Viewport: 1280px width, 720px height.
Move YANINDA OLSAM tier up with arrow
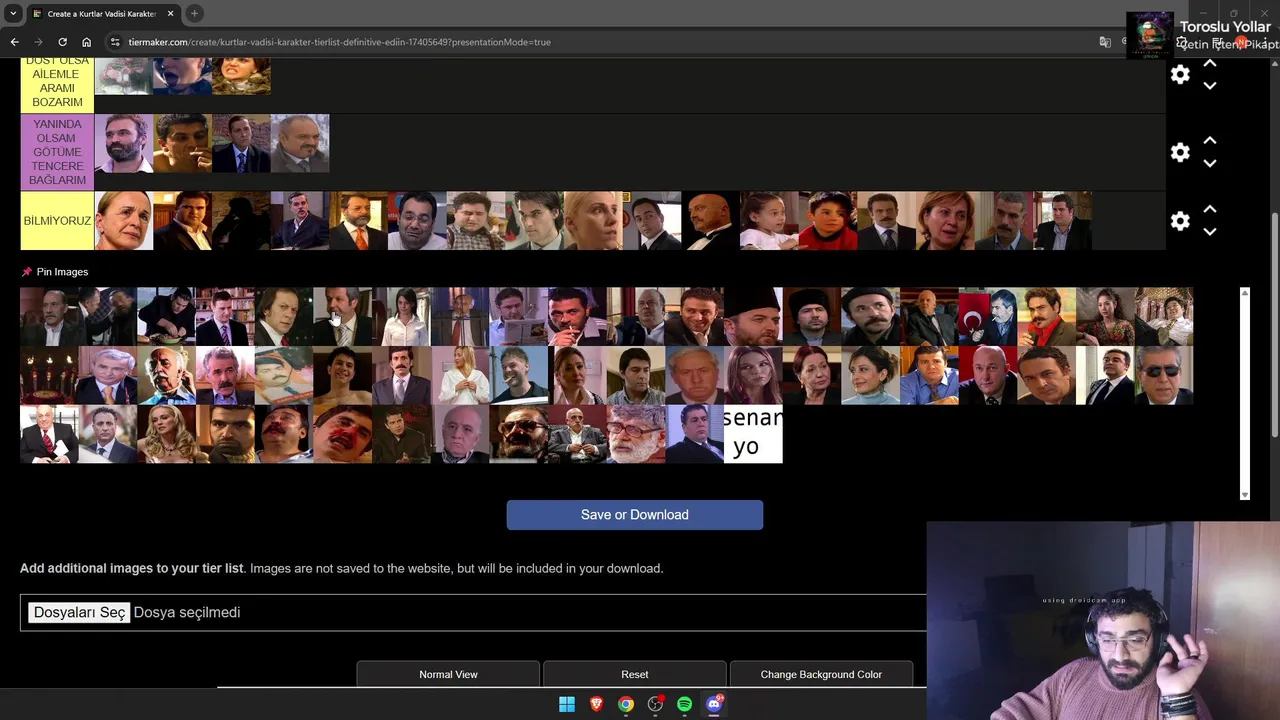point(1209,140)
